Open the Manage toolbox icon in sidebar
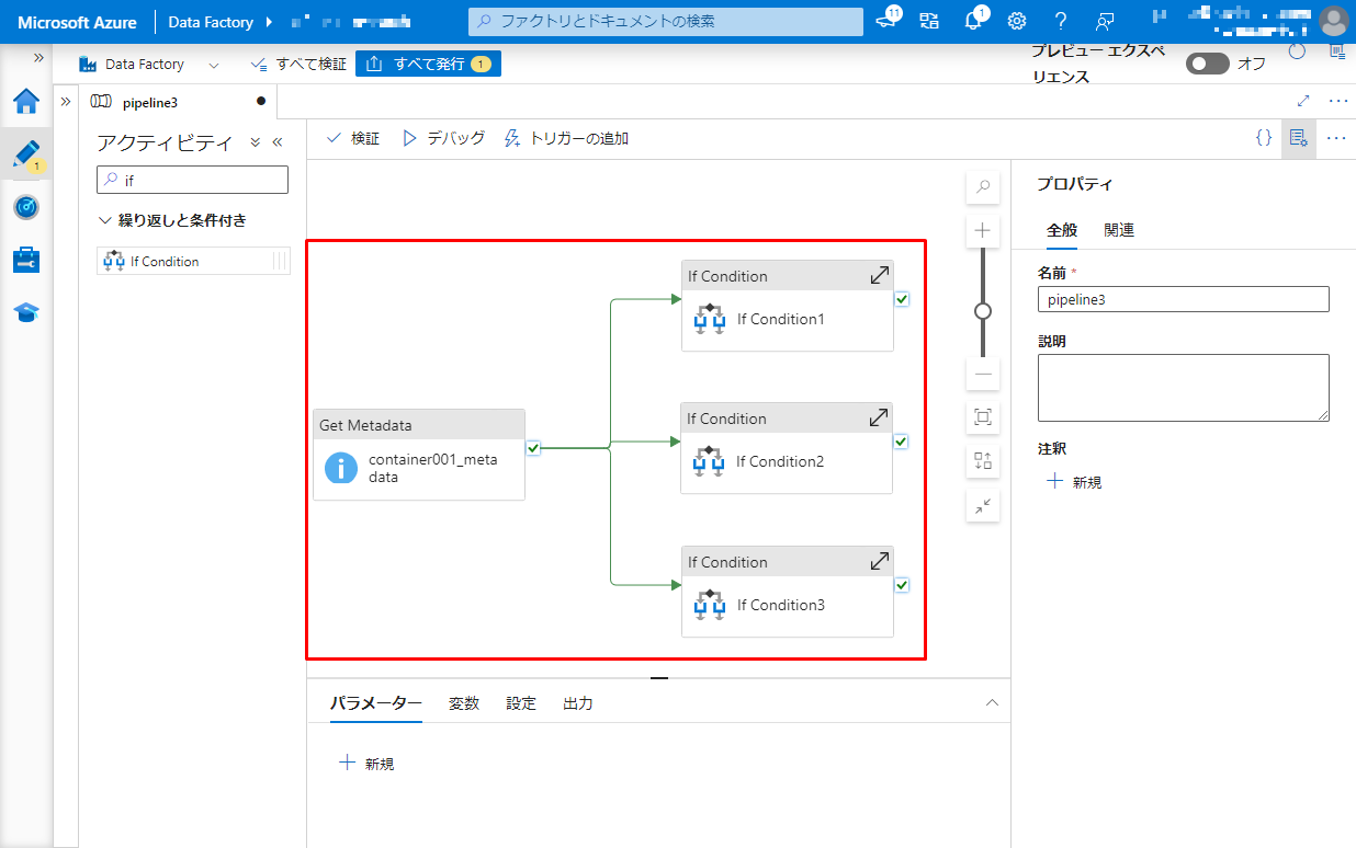Viewport: 1356px width, 848px height. coord(26,260)
